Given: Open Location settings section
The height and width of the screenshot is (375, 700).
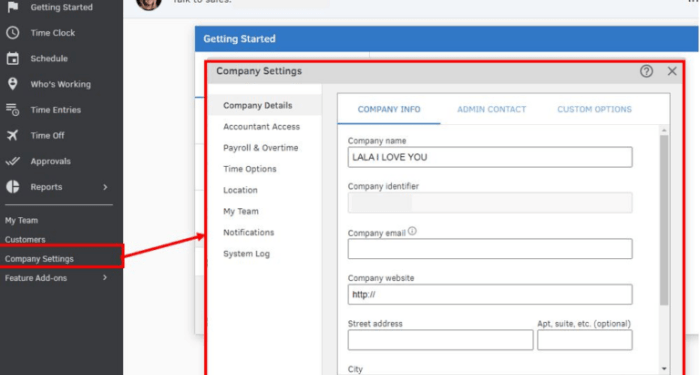Looking at the screenshot, I should coord(241,190).
